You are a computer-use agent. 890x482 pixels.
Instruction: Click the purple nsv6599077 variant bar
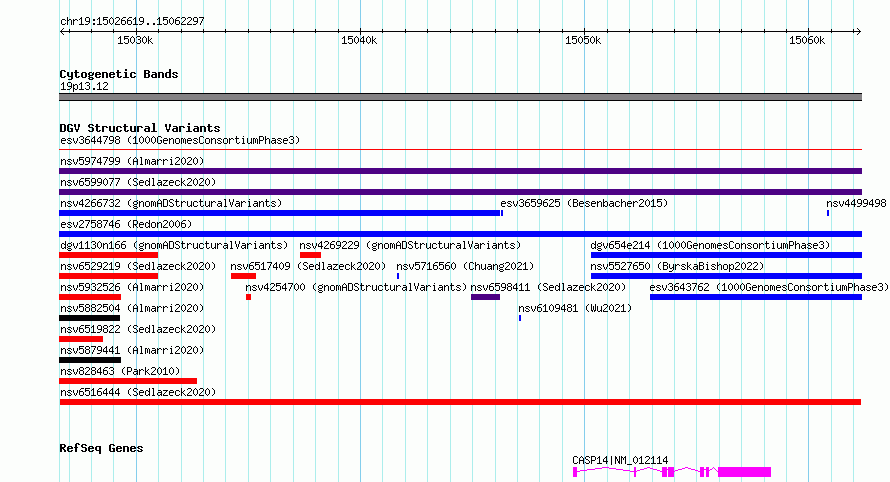coord(460,192)
